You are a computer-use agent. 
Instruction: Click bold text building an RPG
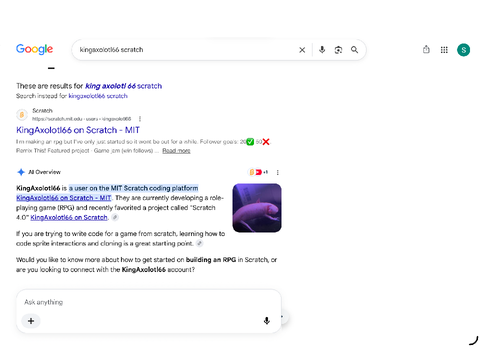(211, 260)
